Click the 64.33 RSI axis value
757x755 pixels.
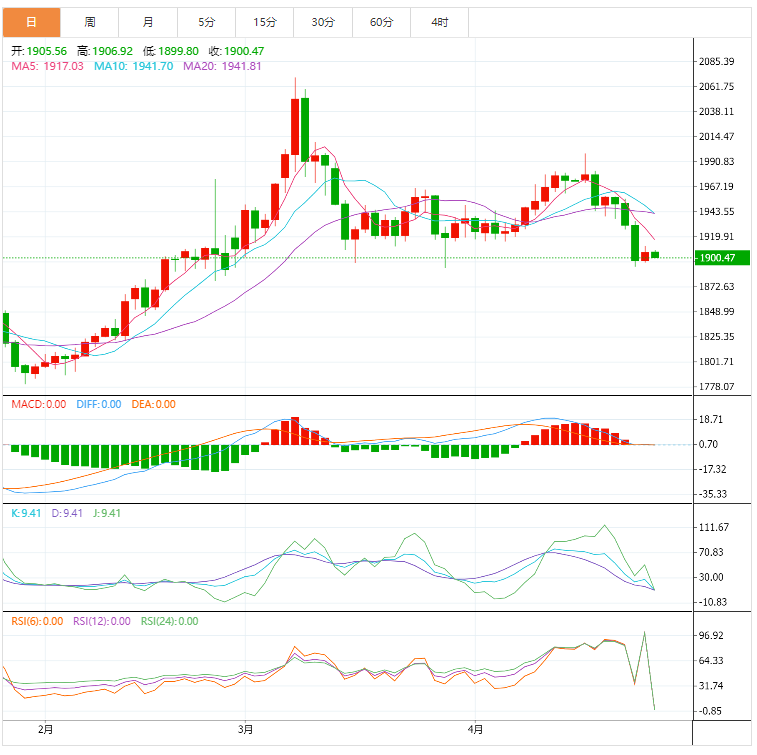click(x=711, y=661)
